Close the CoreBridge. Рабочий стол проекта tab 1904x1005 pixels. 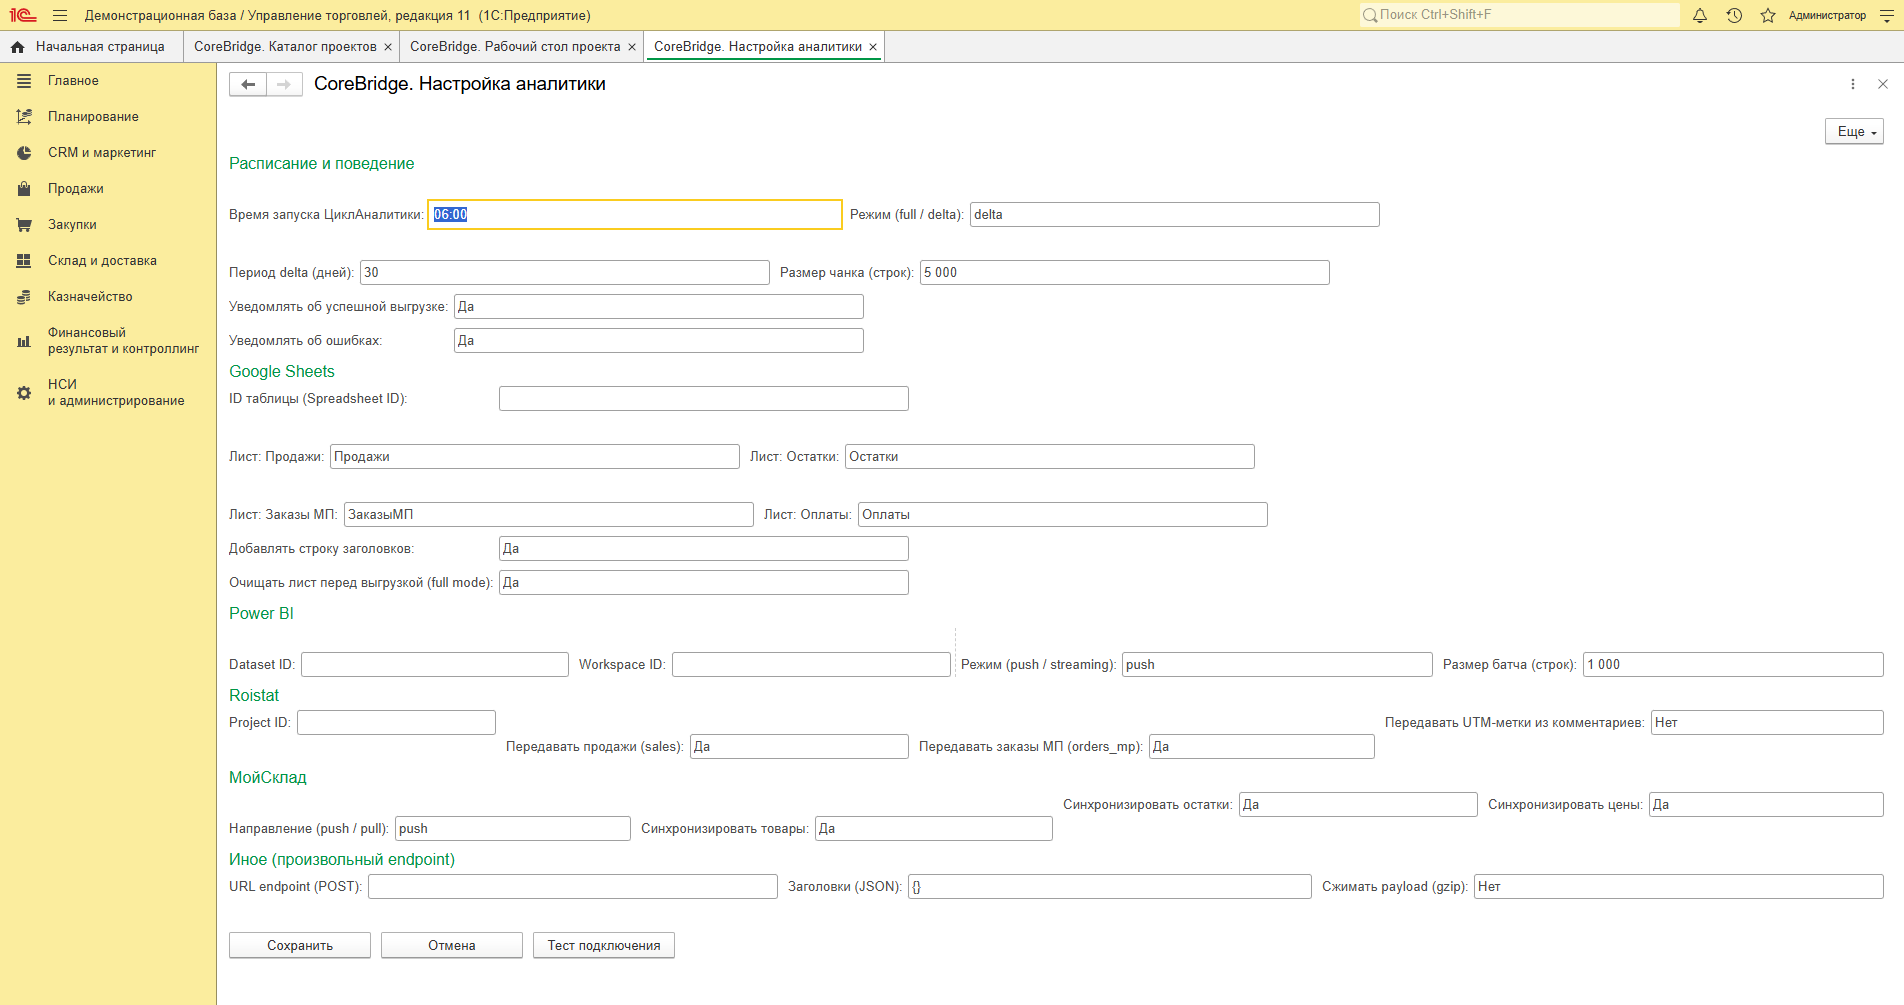pyautogui.click(x=632, y=47)
